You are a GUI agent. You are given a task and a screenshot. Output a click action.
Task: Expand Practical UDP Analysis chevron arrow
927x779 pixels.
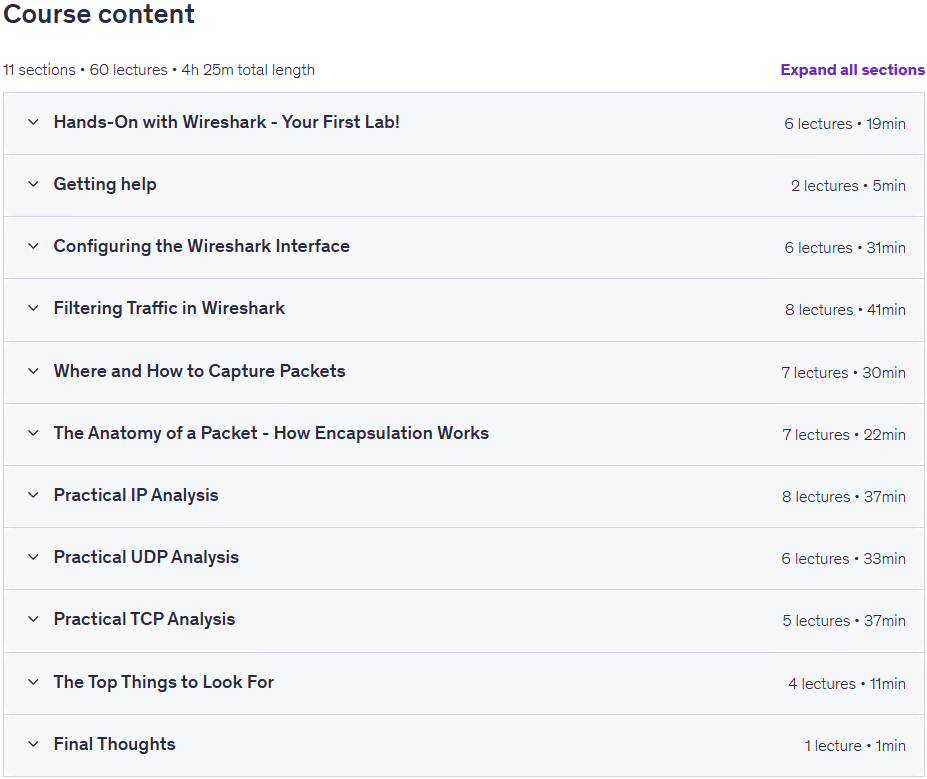34,557
